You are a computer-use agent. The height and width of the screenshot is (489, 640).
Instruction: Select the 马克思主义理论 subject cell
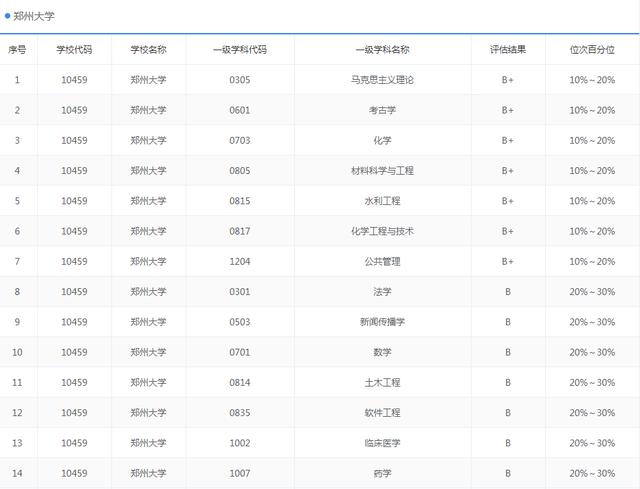(382, 80)
